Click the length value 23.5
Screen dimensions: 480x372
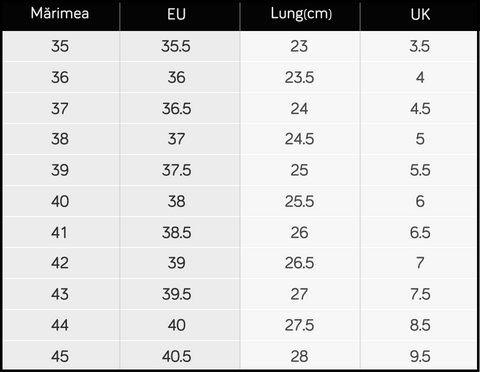(x=299, y=77)
